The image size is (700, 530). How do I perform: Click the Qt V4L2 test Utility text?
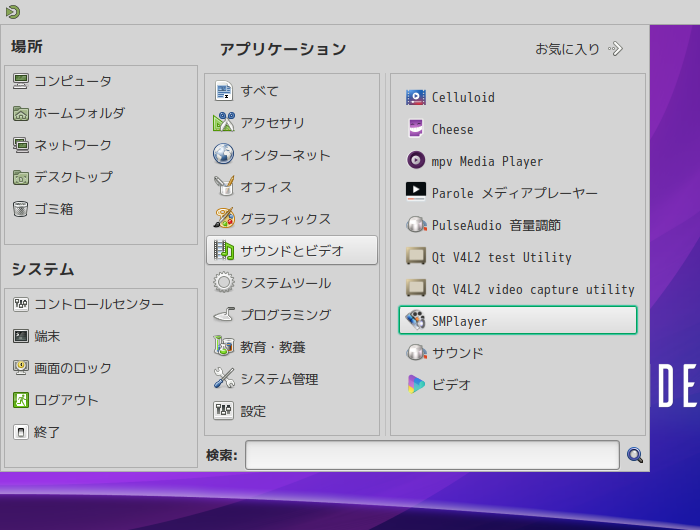[501, 257]
